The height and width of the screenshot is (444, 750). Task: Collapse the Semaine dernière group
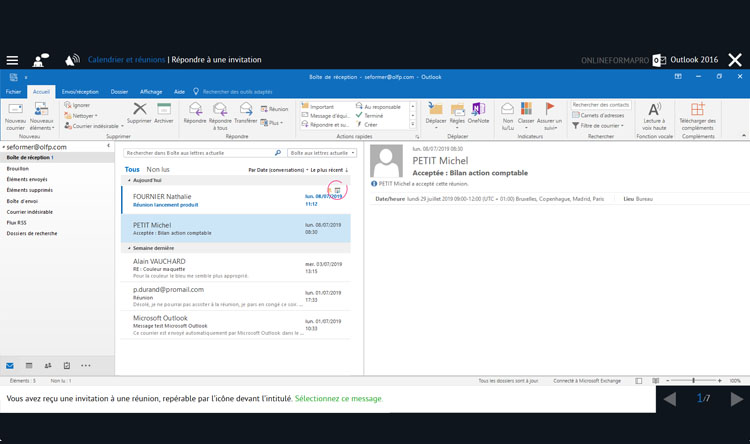click(129, 248)
